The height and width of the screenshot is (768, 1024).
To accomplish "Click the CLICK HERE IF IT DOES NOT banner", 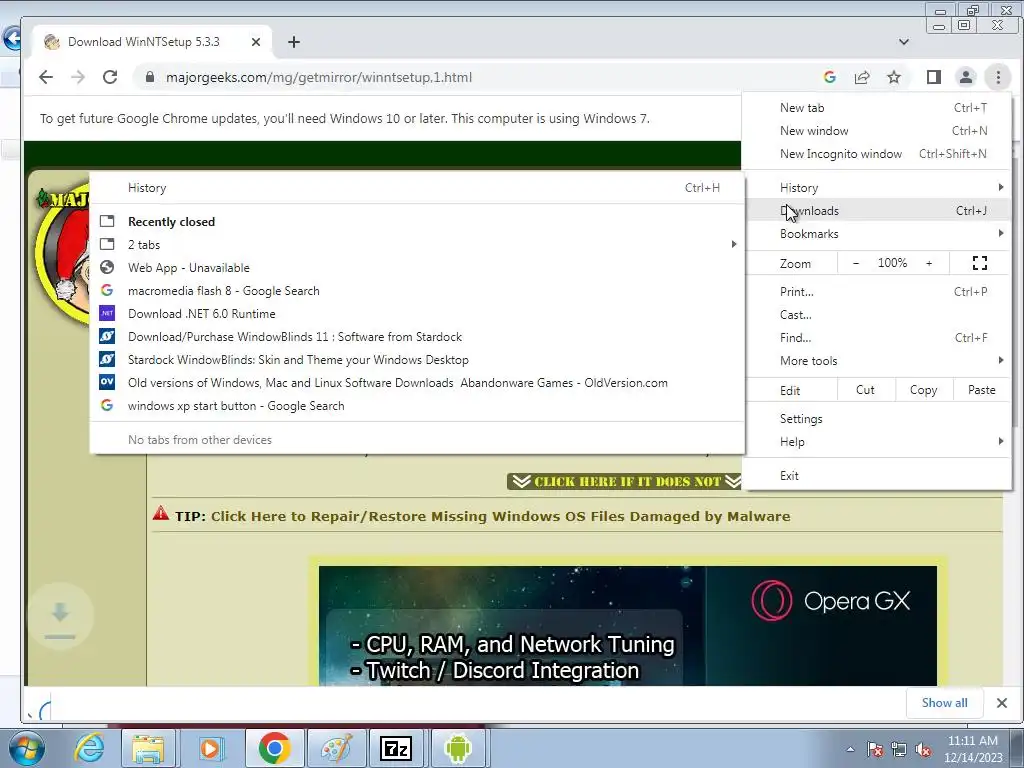I will point(625,481).
